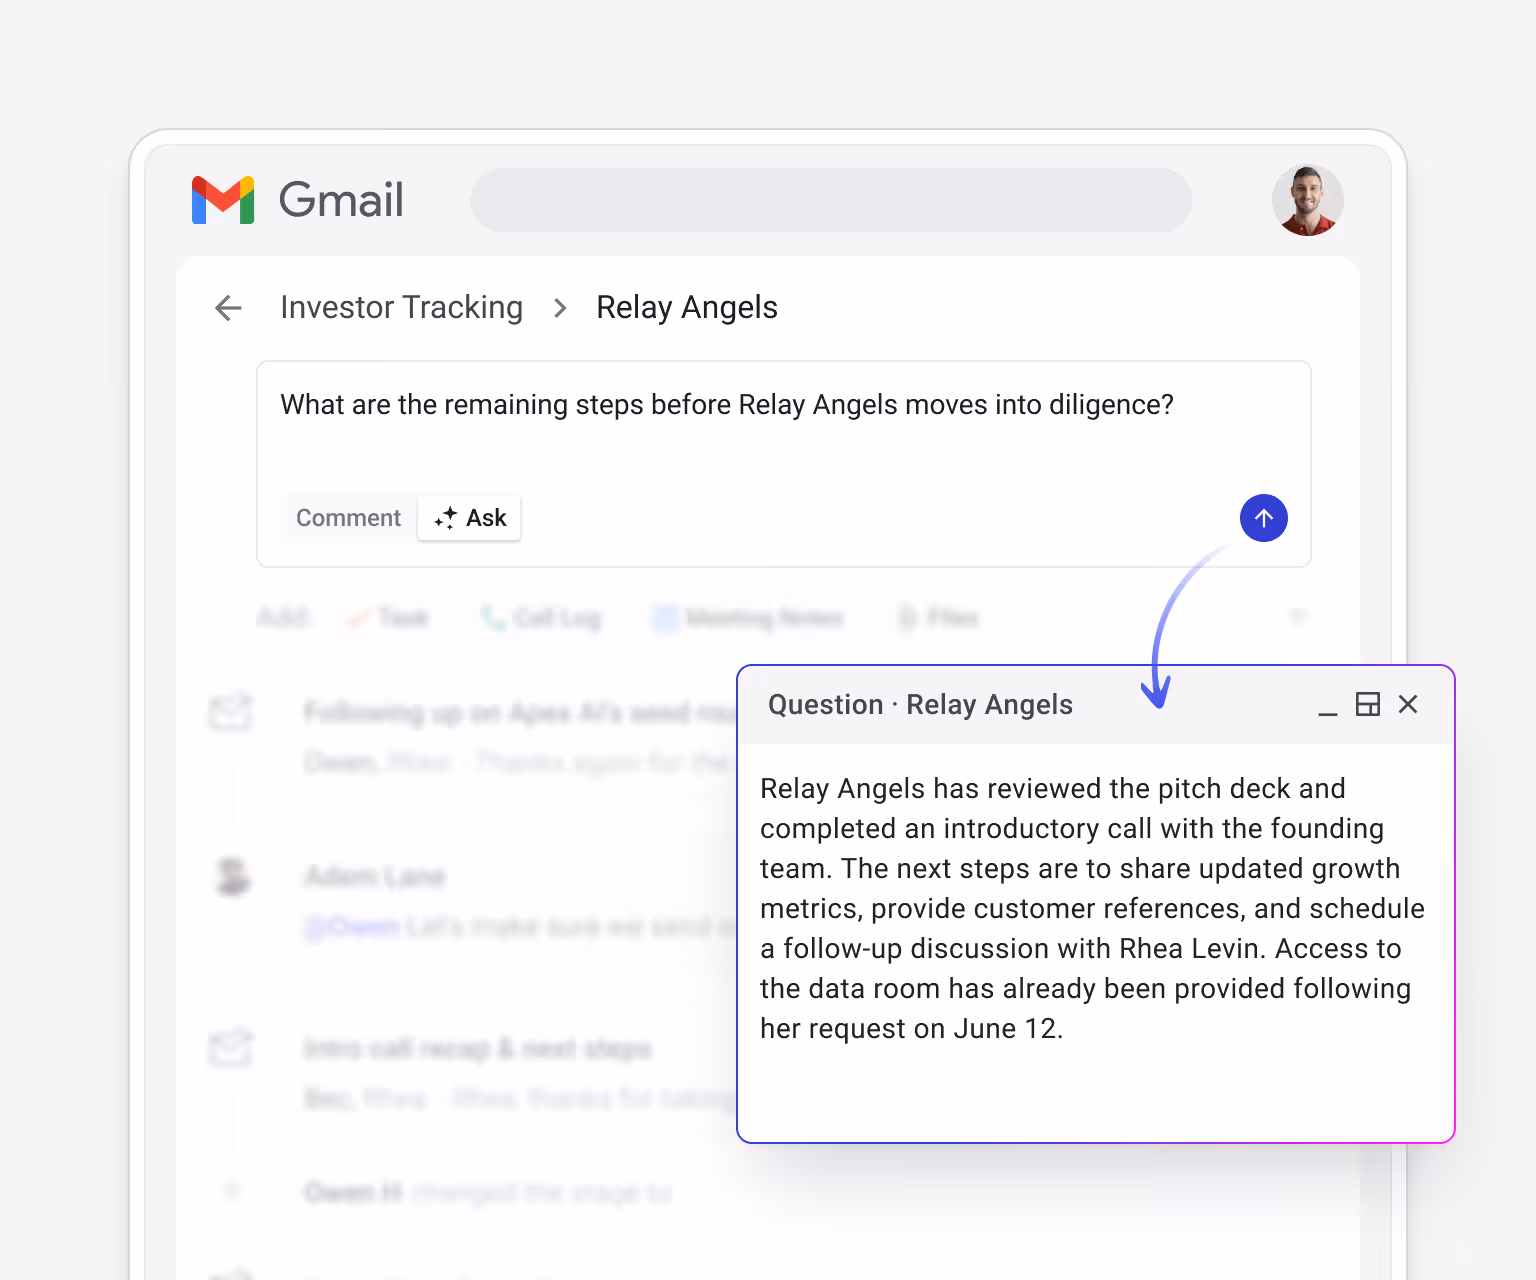Image resolution: width=1536 pixels, height=1280 pixels.
Task: Click the answer text about Relay Angels
Action: (x=1093, y=908)
